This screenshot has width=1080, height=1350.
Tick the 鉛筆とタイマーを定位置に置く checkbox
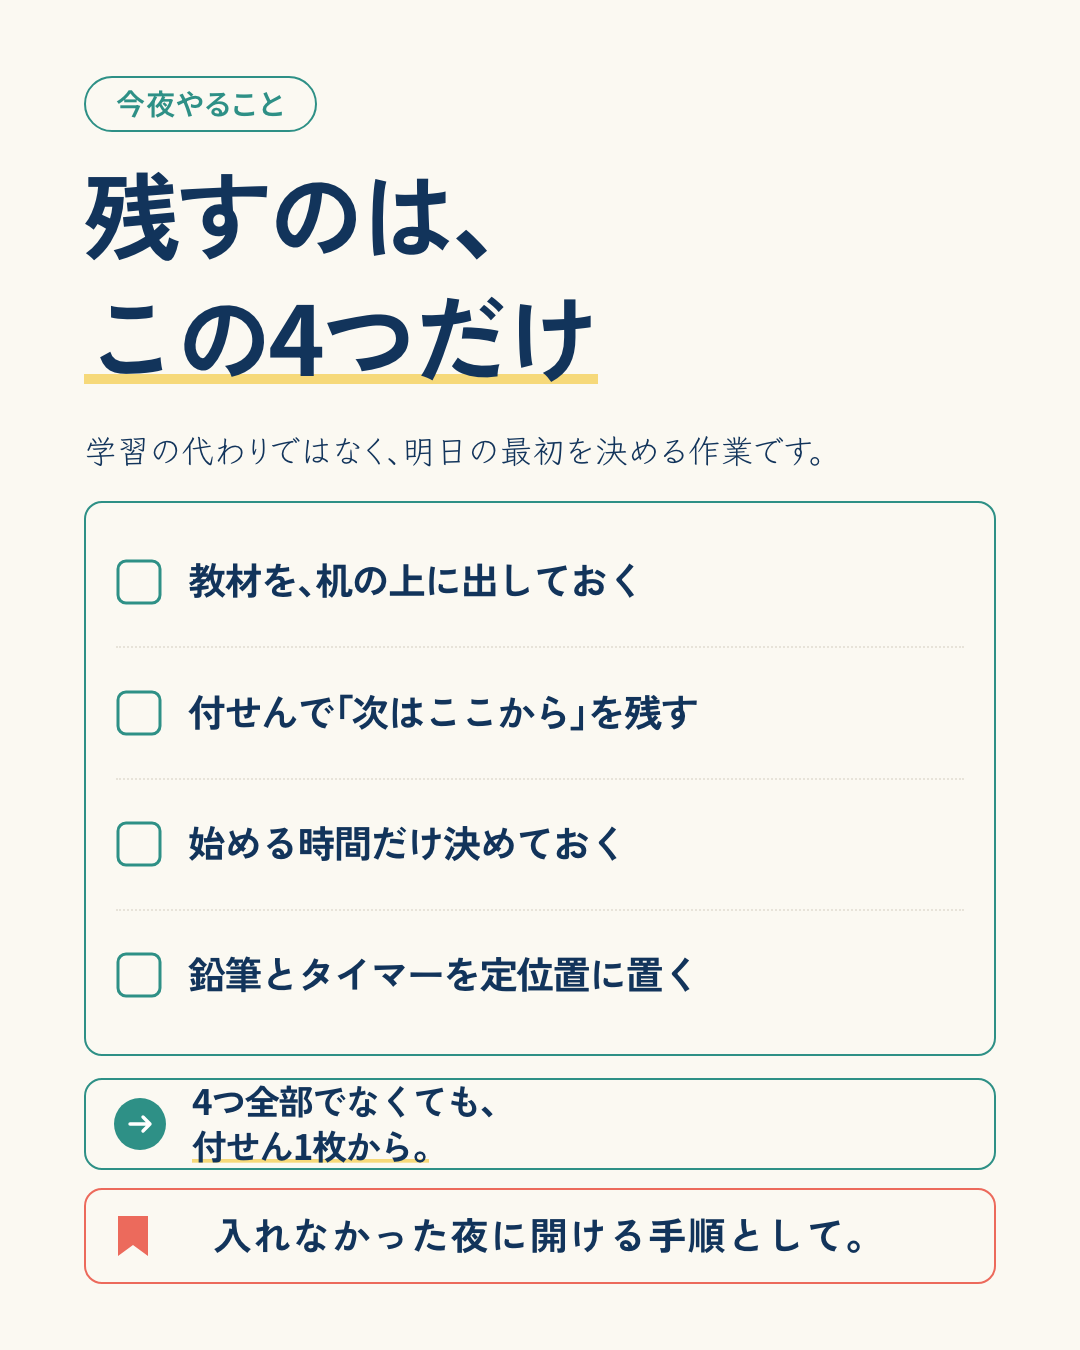139,975
